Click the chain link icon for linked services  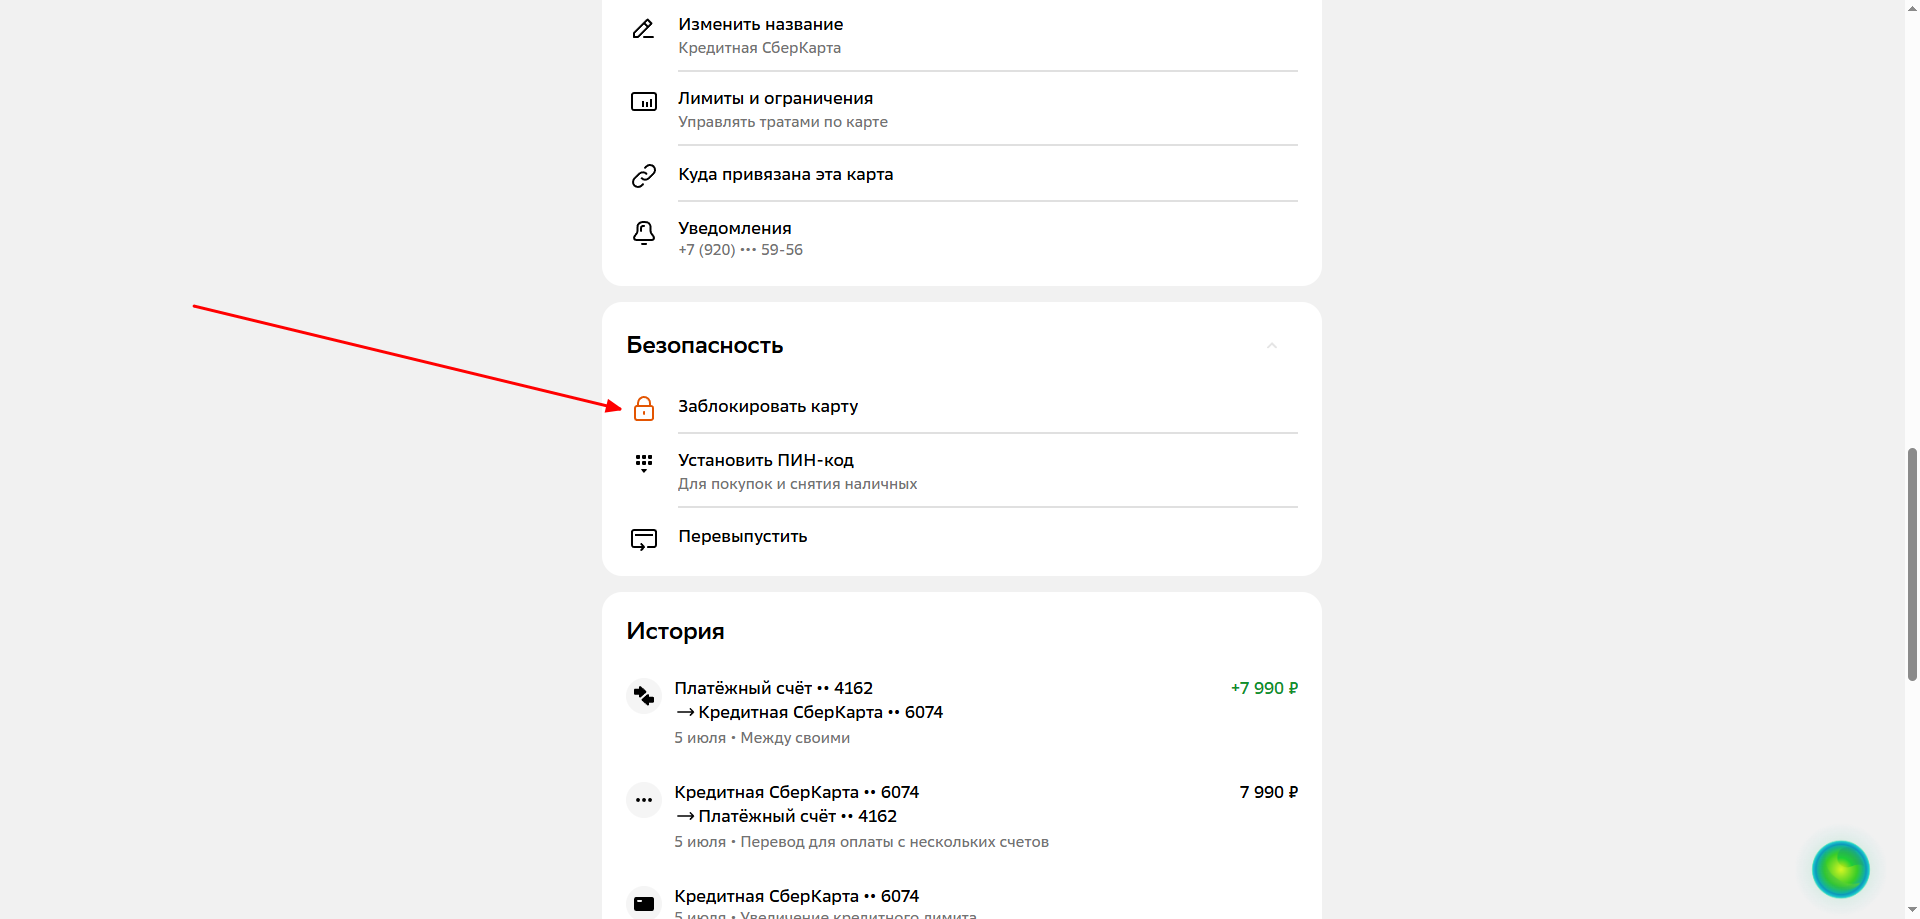pyautogui.click(x=644, y=176)
